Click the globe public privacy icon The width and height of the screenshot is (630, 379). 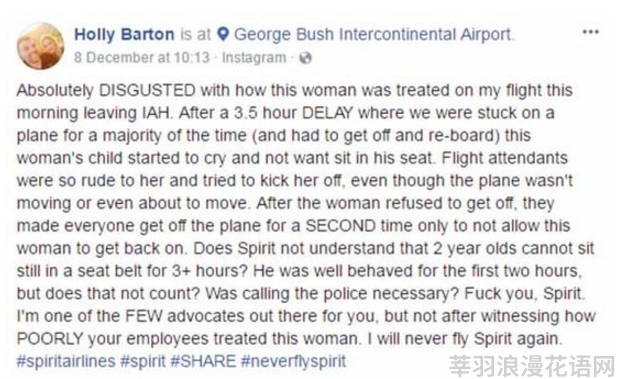(x=305, y=58)
